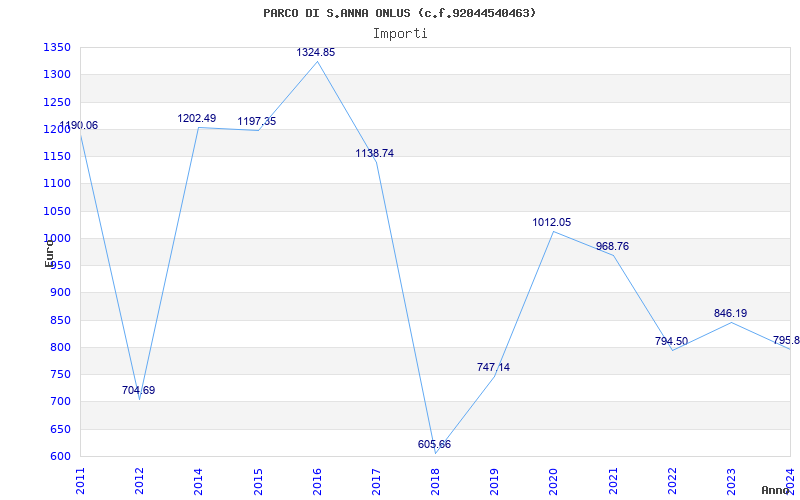Select the 1300 y-axis tick label
The height and width of the screenshot is (500, 800).
point(57,75)
